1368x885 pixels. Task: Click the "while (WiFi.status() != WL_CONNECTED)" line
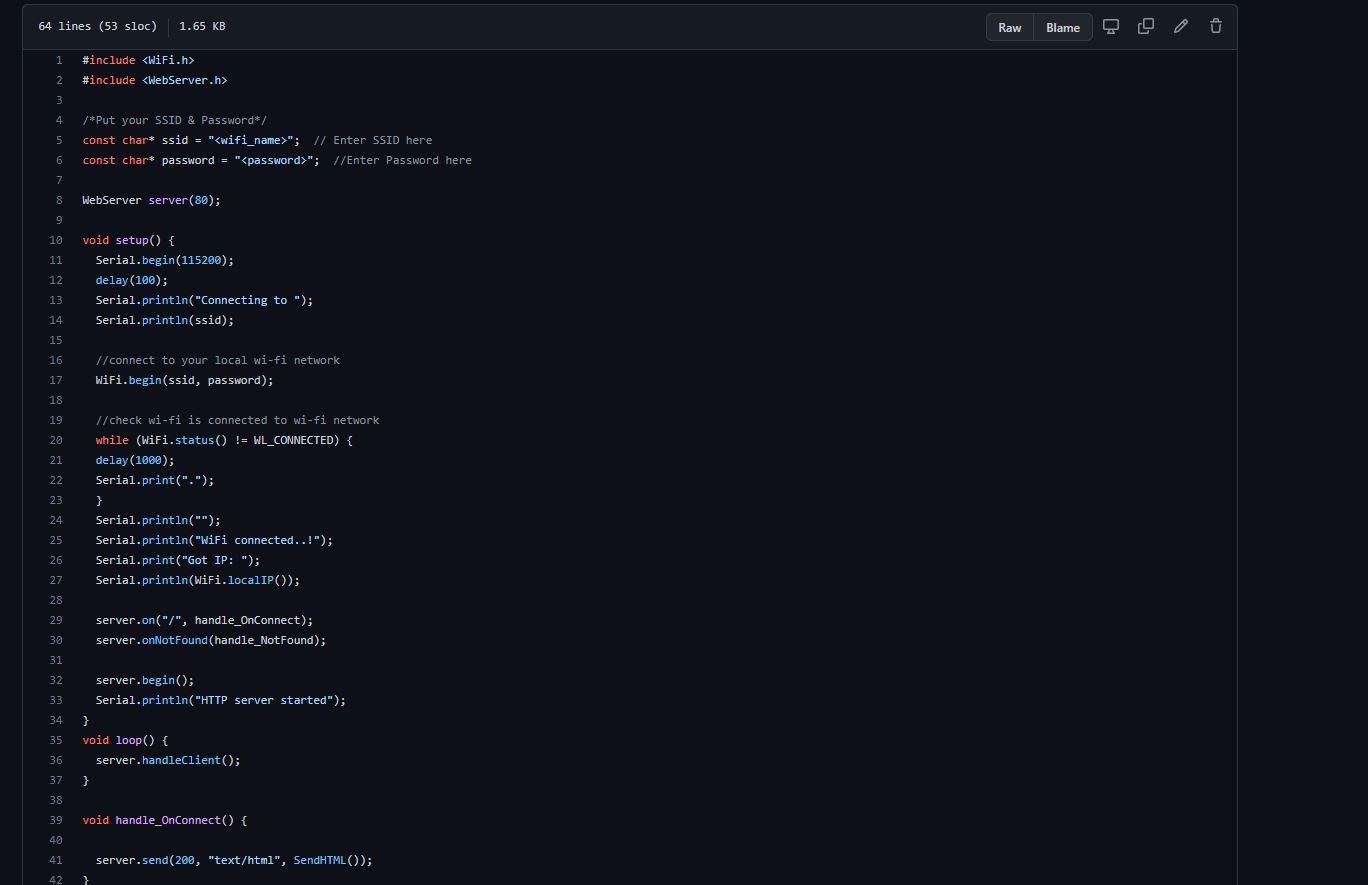pyautogui.click(x=225, y=440)
